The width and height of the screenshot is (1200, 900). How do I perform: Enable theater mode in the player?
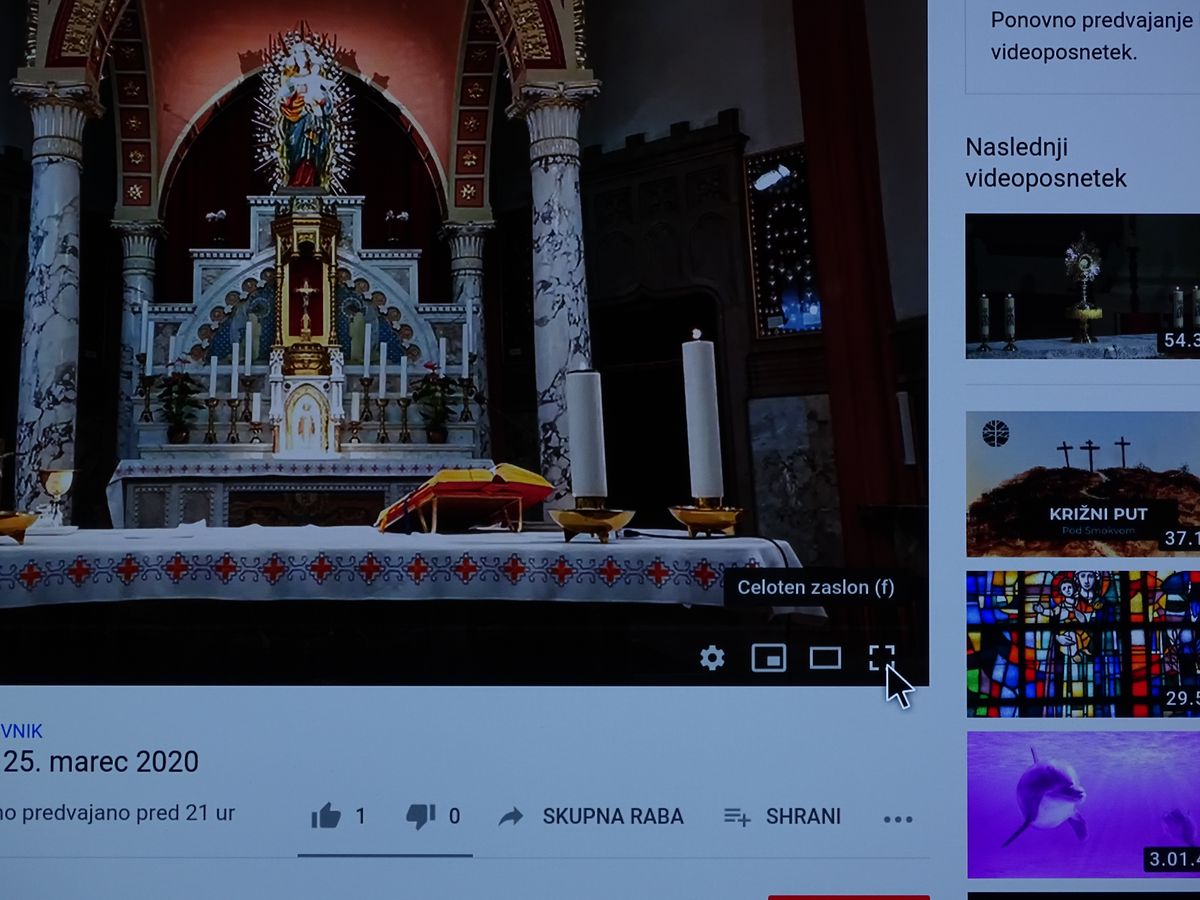pyautogui.click(x=825, y=658)
